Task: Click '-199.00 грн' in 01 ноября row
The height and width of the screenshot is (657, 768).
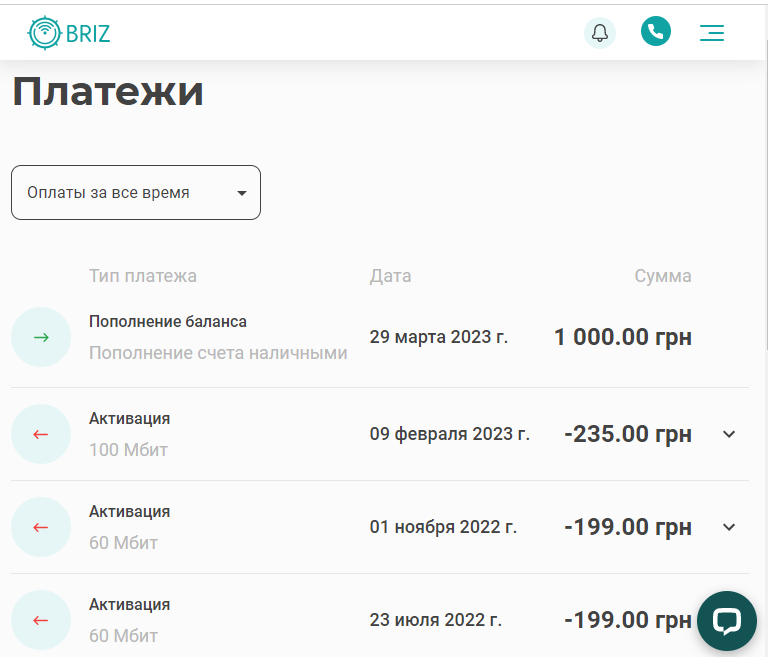Action: 628,527
